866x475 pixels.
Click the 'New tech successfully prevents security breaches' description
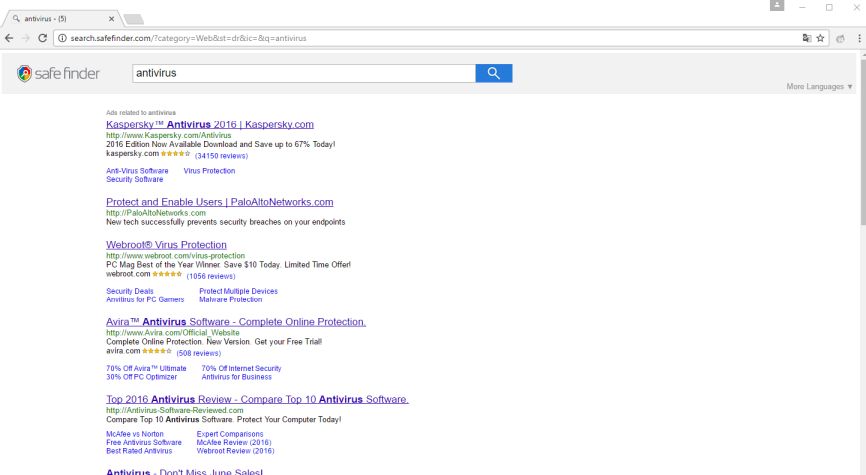(x=225, y=222)
